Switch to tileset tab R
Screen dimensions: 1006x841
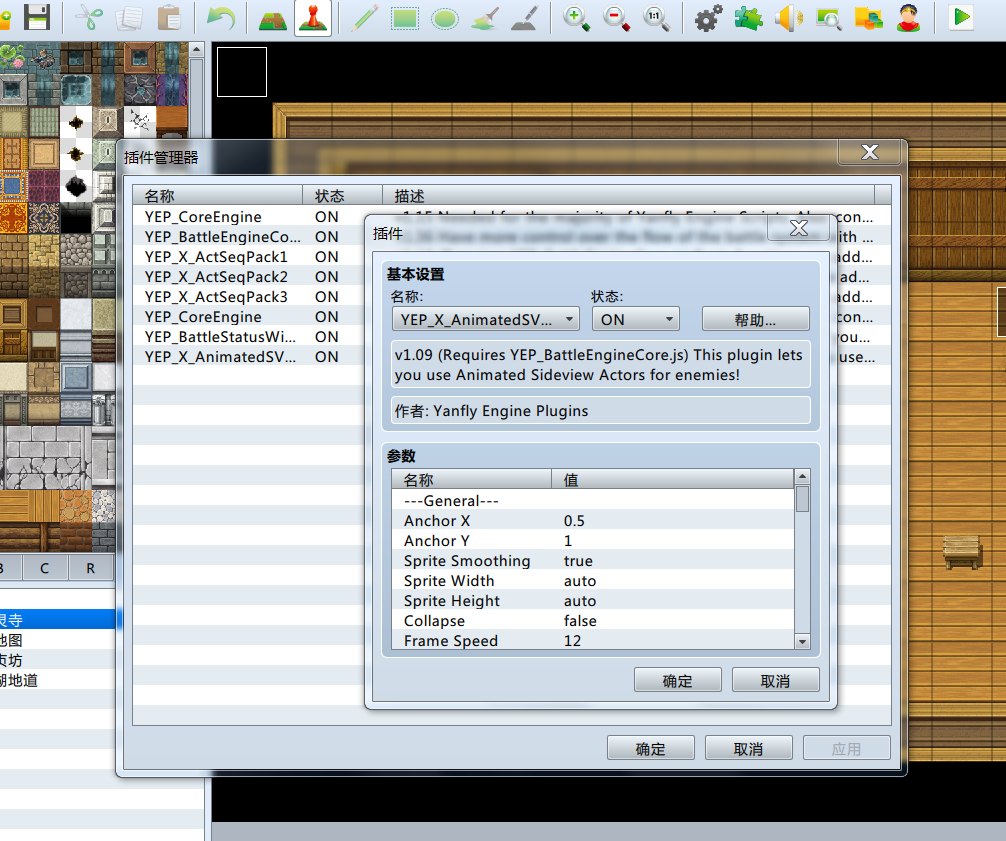pos(90,568)
